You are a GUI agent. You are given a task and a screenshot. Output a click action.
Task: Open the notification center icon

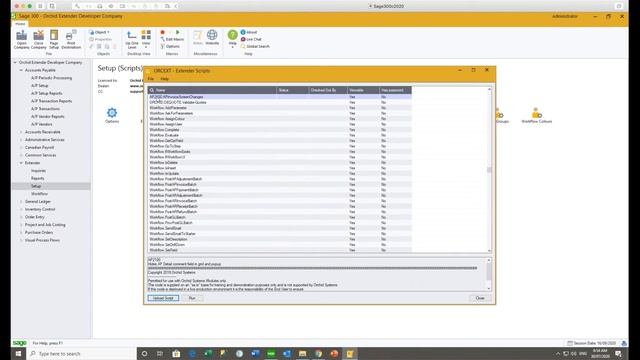tap(619, 353)
